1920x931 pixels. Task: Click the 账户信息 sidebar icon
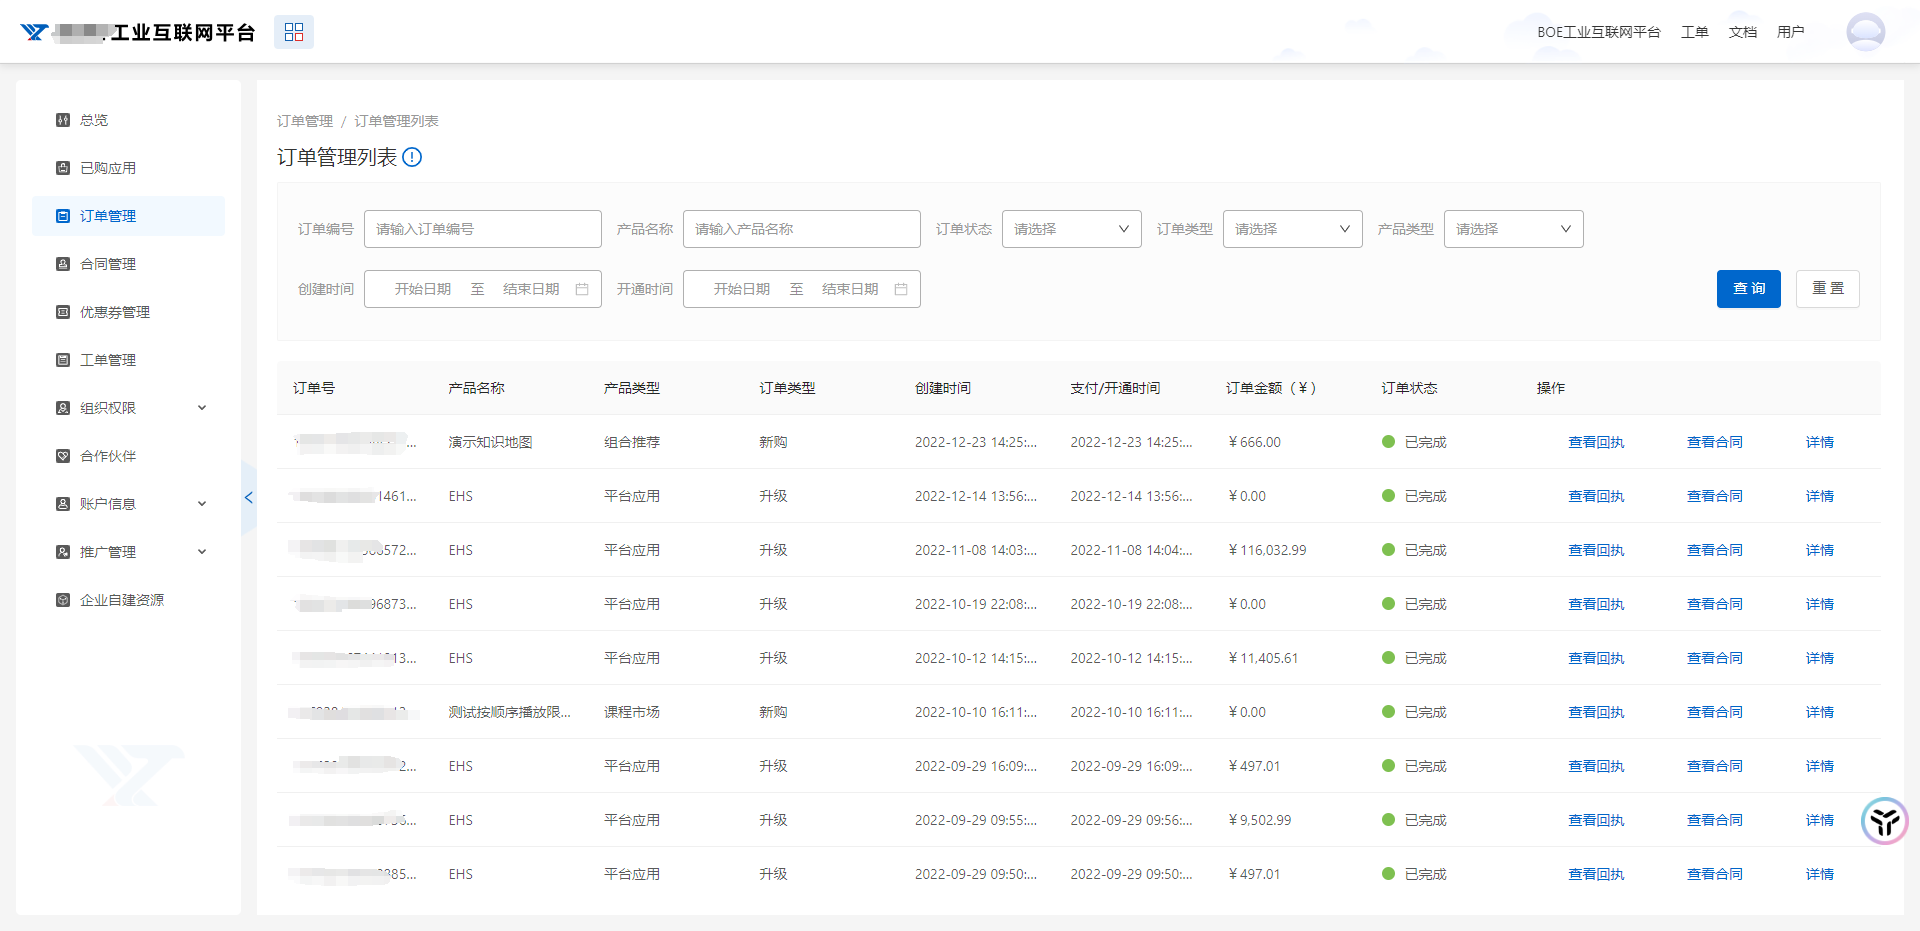tap(63, 504)
